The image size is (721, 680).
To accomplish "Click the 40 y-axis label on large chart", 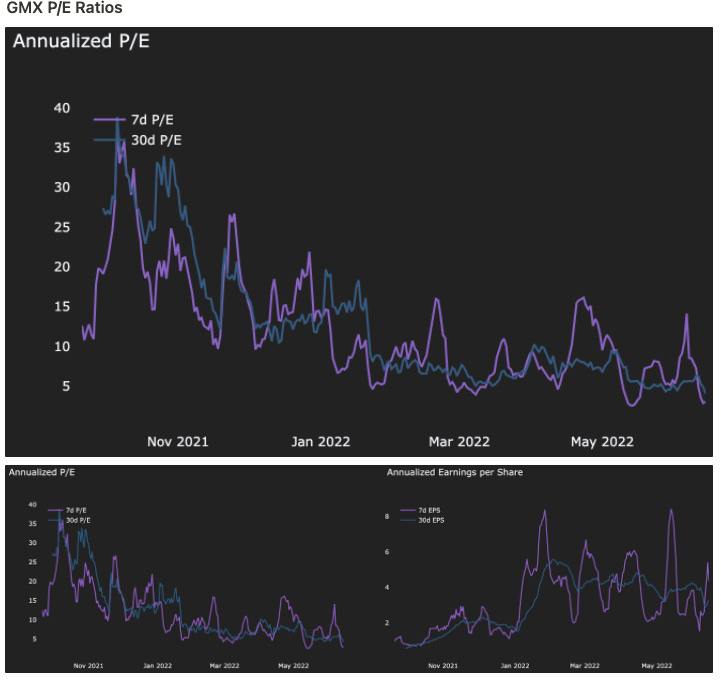I will click(62, 108).
